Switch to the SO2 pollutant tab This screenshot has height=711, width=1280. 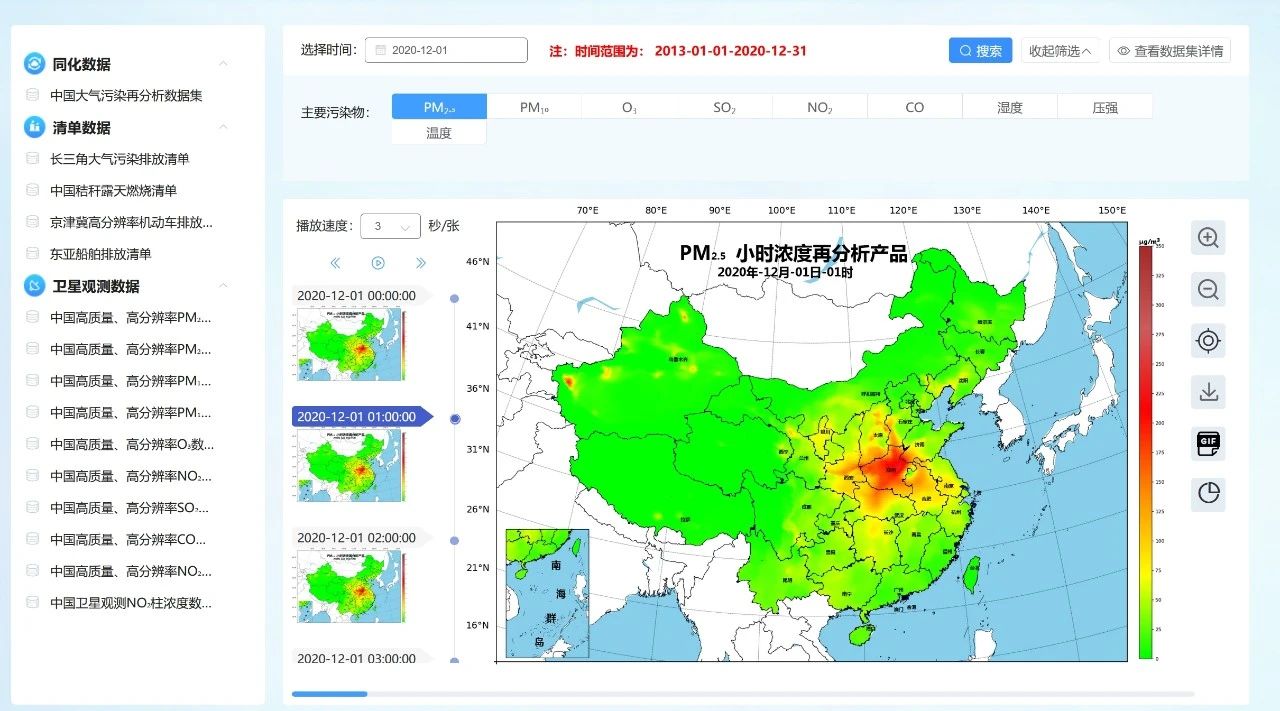[x=724, y=107]
